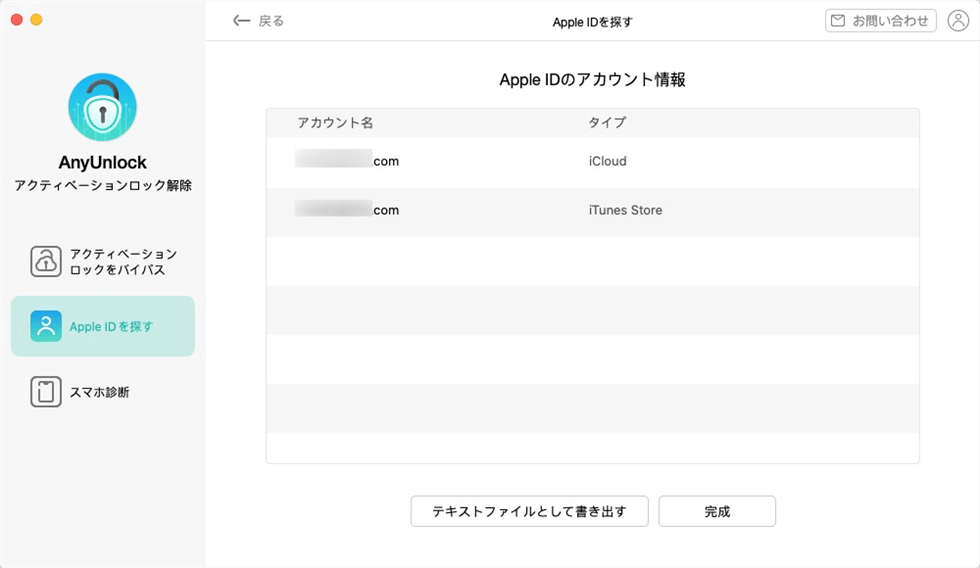Click the Apple IDのアカウント情報 heading
This screenshot has width=980, height=568.
coord(592,80)
